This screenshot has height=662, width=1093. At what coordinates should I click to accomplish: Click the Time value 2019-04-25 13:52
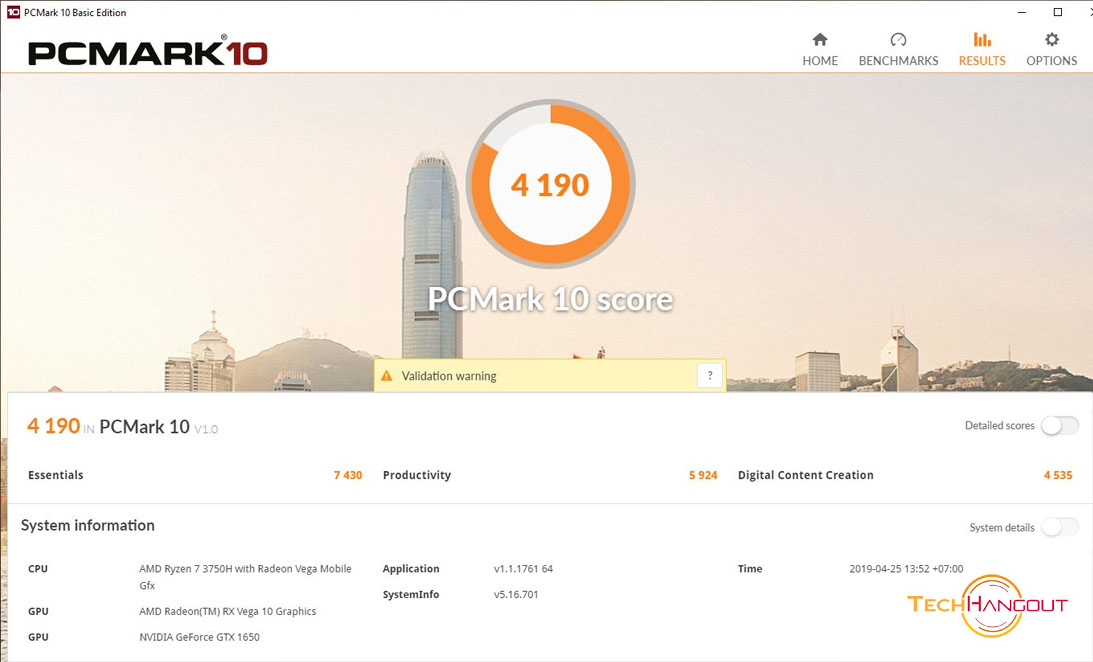pos(906,569)
